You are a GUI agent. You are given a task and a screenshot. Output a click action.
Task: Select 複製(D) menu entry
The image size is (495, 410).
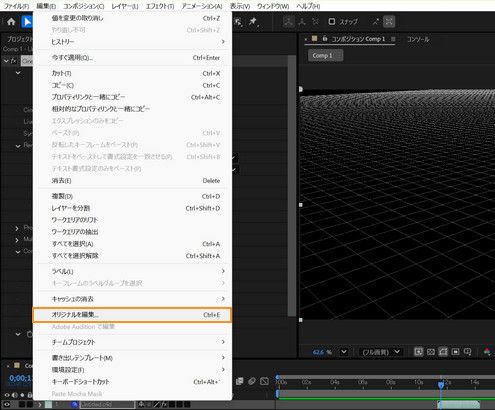click(x=133, y=196)
